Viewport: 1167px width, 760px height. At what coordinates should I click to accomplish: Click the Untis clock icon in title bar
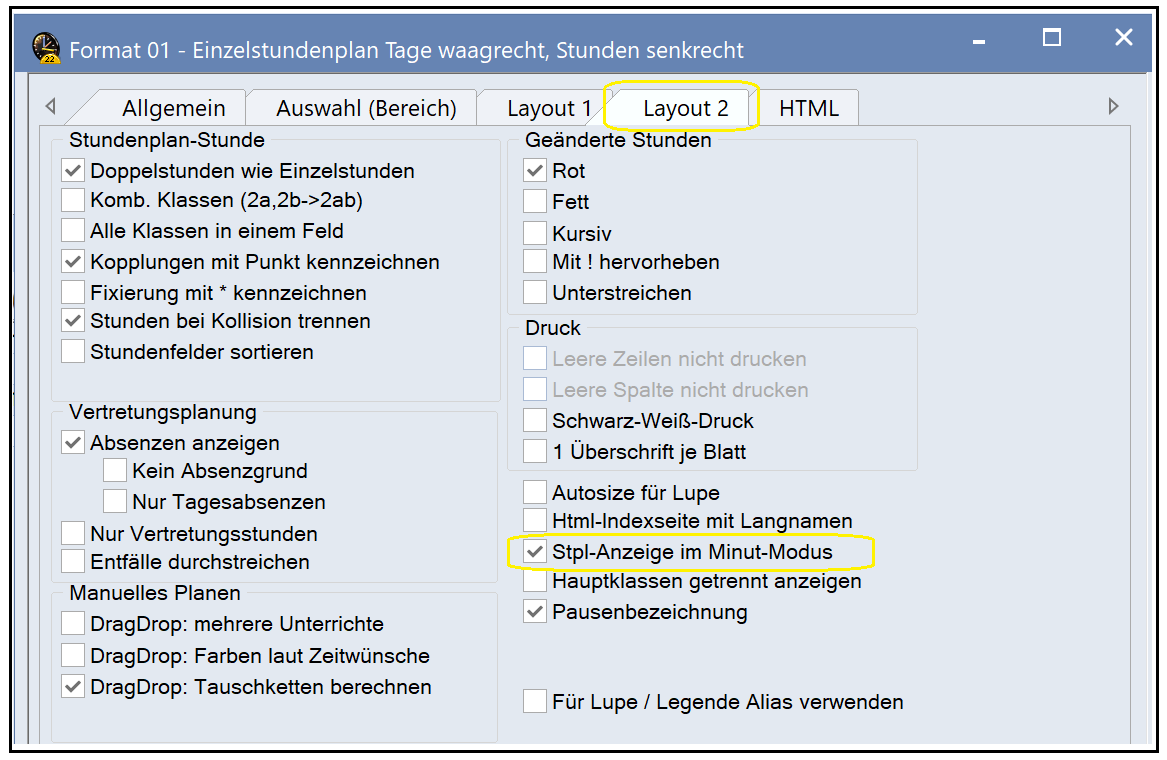(x=45, y=48)
